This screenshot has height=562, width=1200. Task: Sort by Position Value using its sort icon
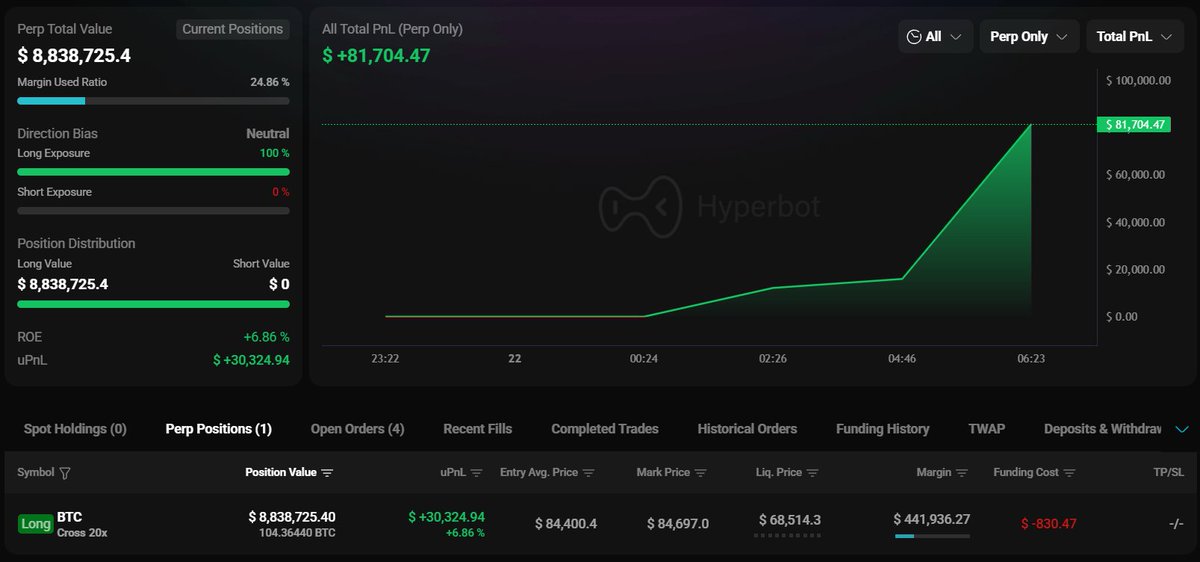coord(327,473)
